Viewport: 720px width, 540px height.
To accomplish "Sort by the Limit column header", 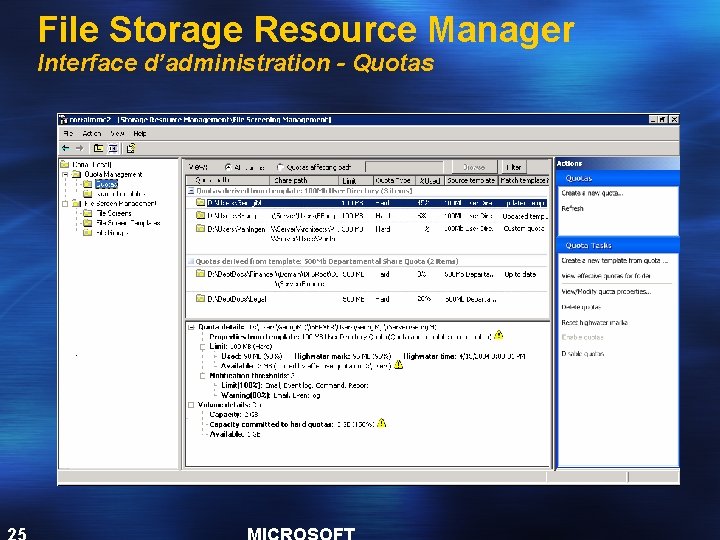I will (355, 180).
